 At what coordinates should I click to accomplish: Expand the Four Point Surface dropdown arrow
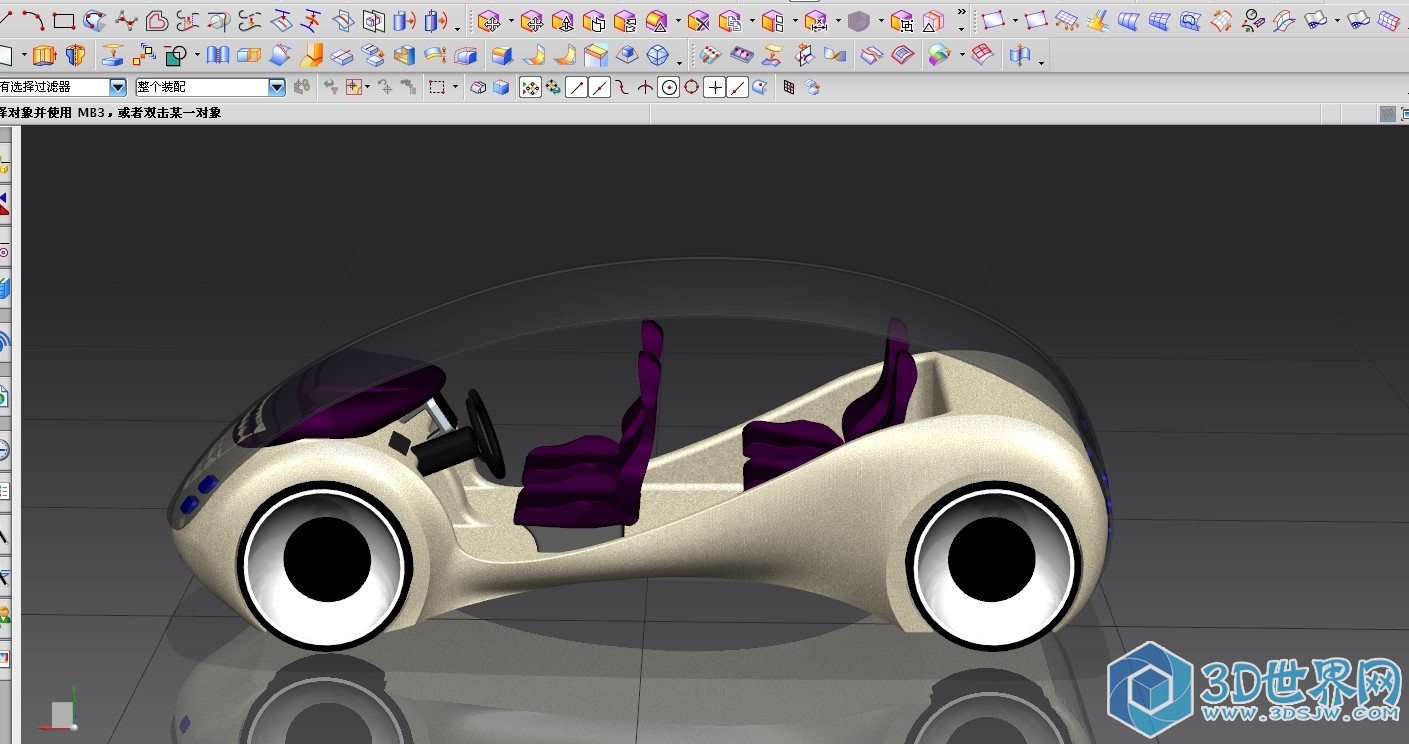coord(1014,21)
